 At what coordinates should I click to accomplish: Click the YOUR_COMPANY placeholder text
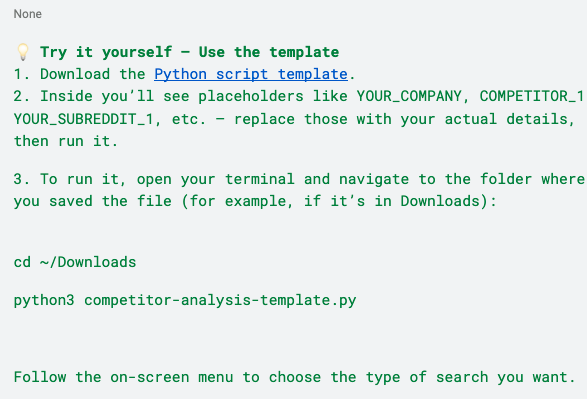(409, 97)
